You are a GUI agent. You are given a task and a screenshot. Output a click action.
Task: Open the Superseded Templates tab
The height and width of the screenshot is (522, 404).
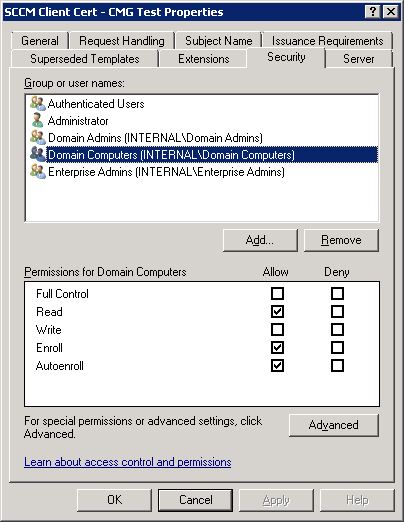85,59
